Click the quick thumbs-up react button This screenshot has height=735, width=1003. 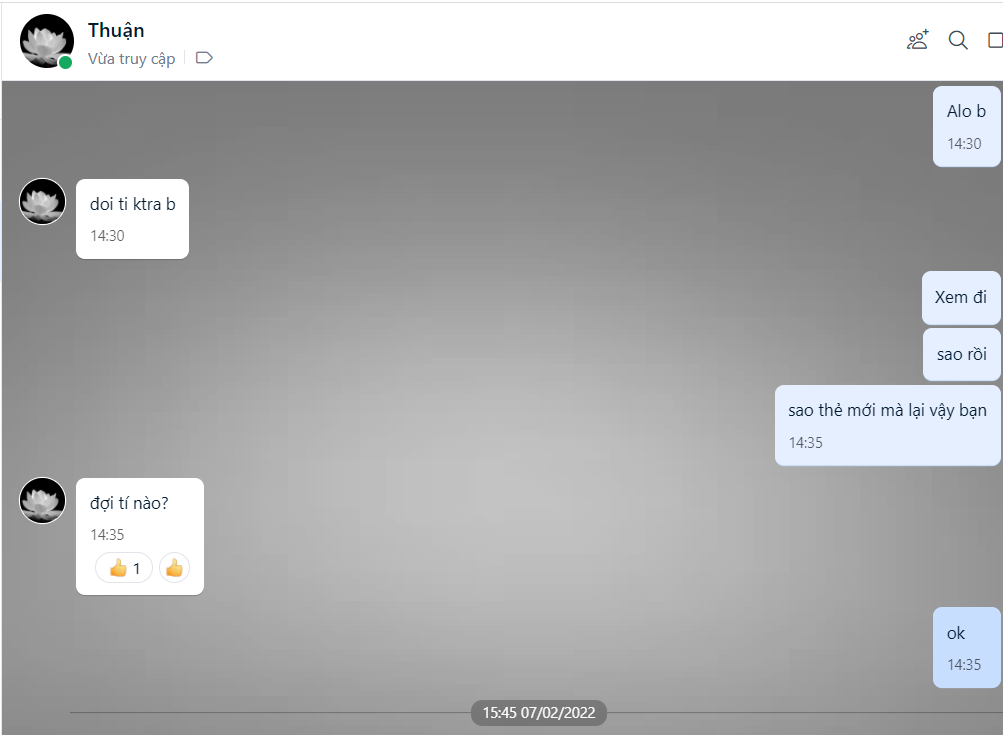coord(174,568)
